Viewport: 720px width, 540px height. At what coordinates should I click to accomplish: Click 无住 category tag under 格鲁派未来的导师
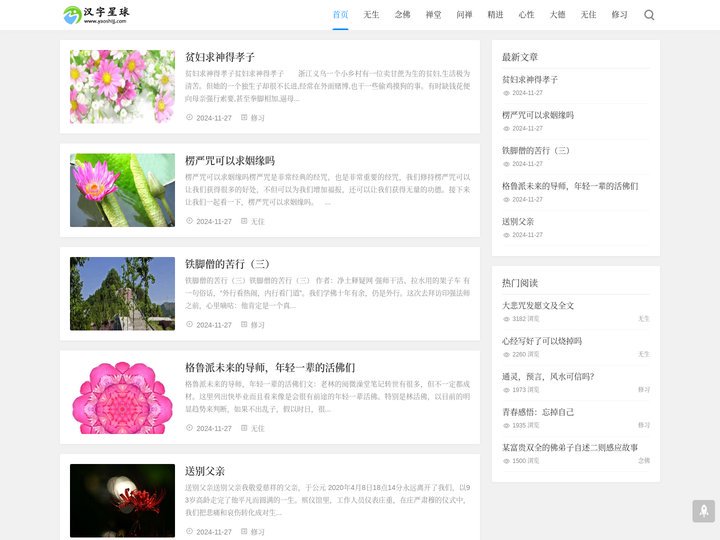258,428
